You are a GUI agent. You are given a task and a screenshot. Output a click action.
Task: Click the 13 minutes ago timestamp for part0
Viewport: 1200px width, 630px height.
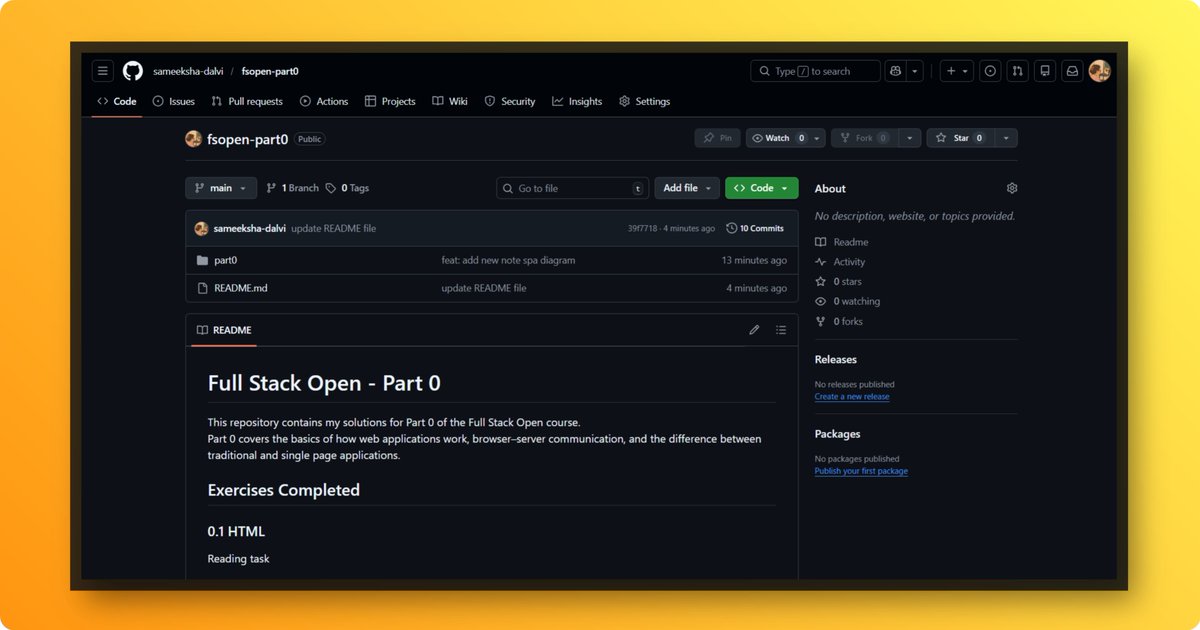coord(754,260)
